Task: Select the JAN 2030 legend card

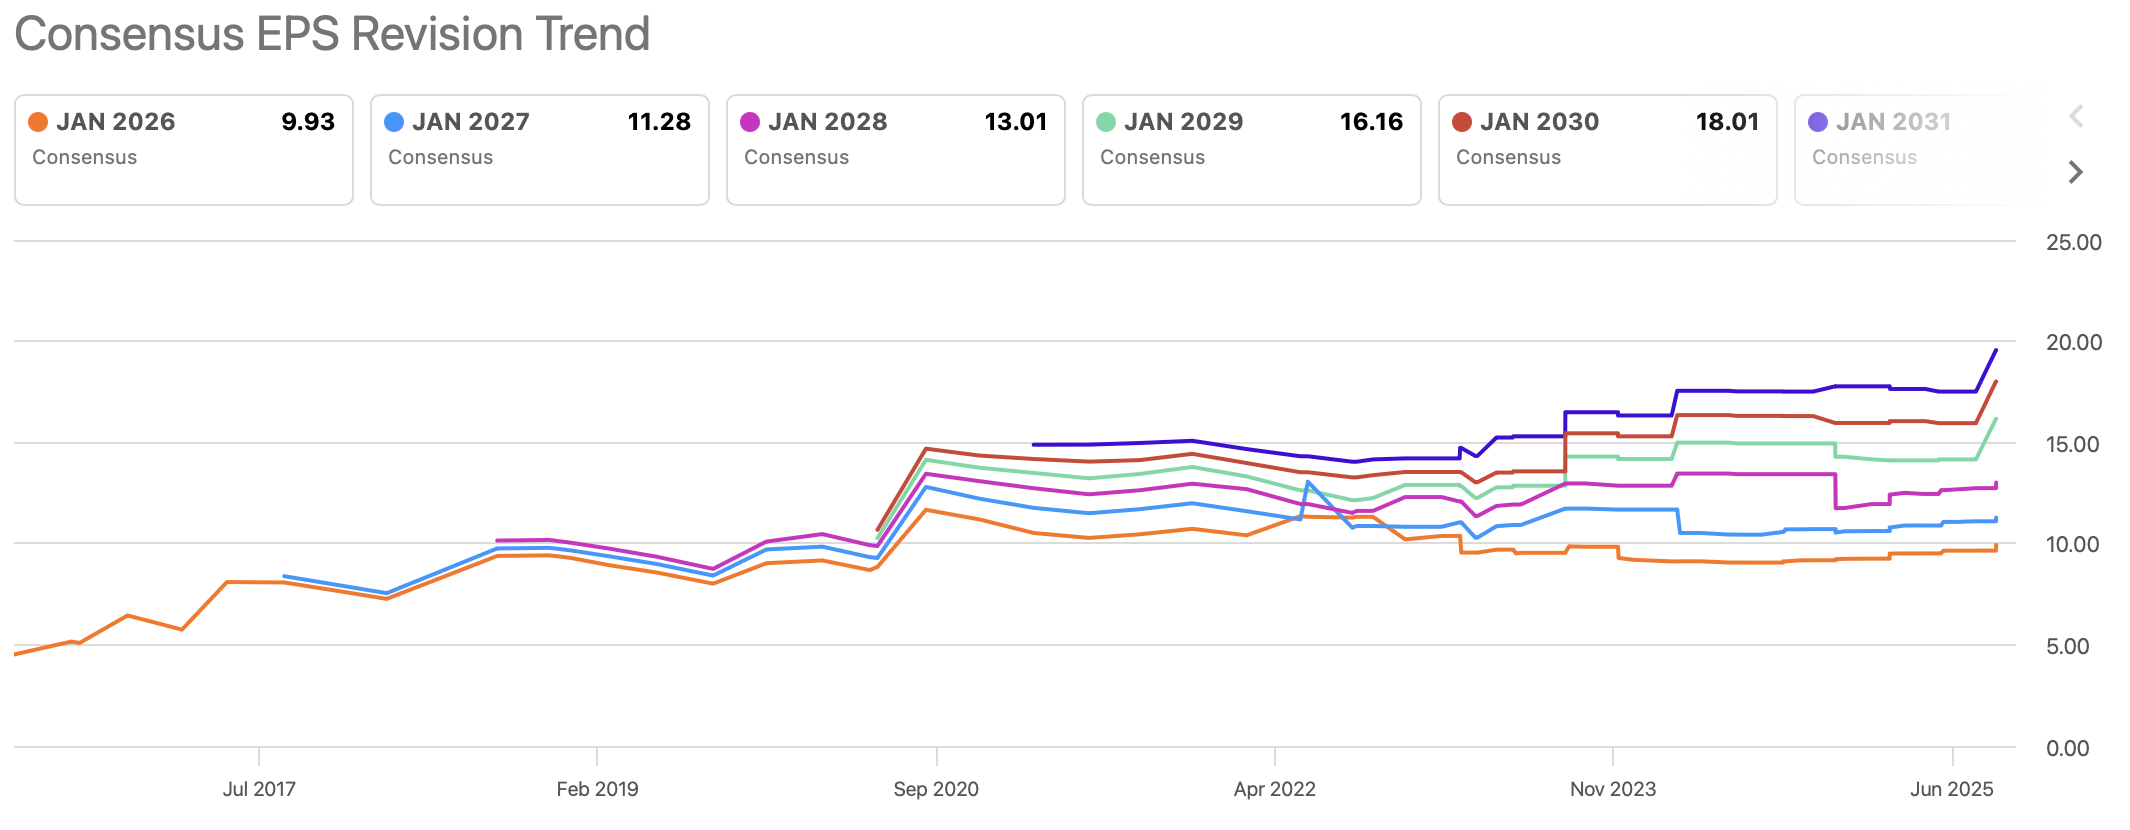Action: 1607,148
